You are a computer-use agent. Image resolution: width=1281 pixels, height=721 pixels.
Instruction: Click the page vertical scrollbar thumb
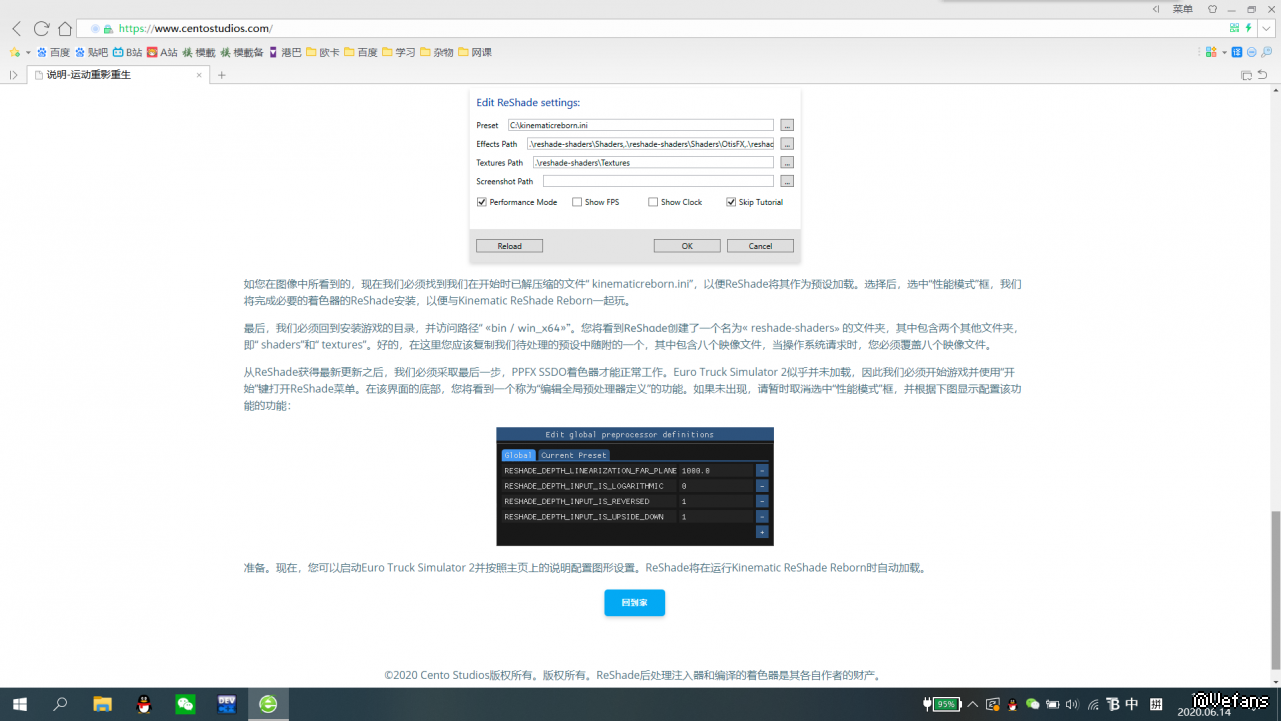pos(1275,590)
